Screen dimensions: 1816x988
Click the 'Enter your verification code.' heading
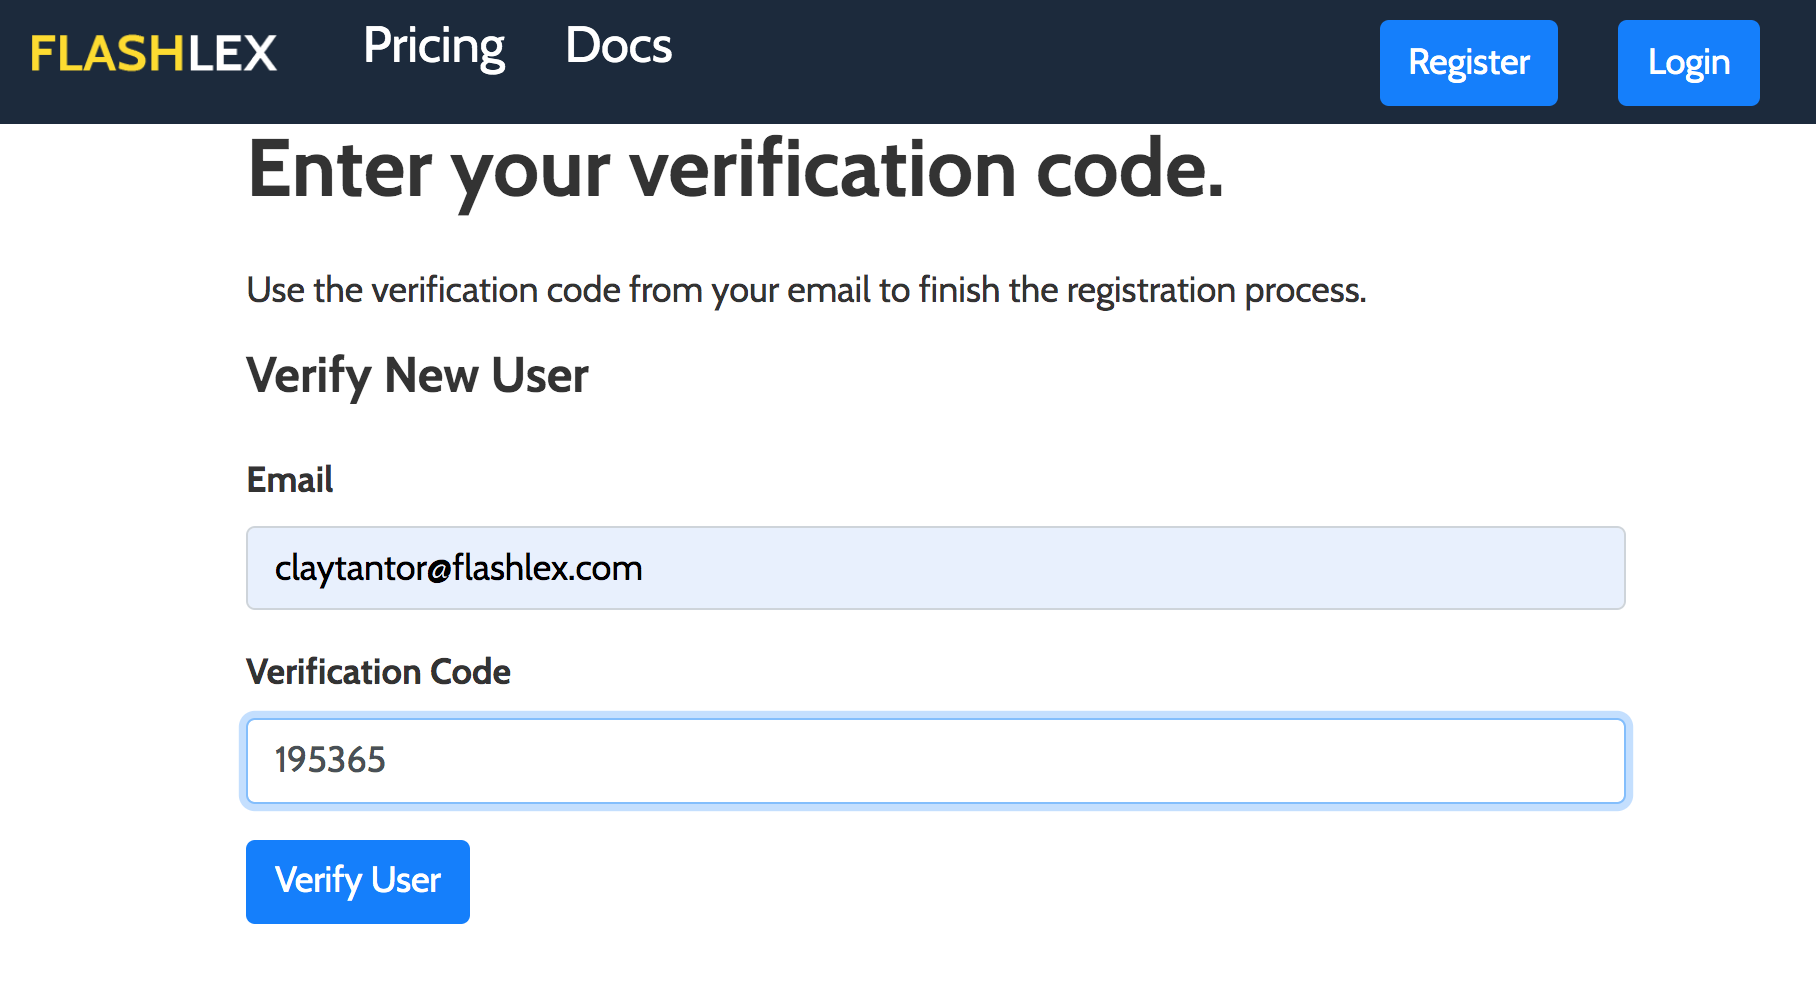(x=735, y=171)
